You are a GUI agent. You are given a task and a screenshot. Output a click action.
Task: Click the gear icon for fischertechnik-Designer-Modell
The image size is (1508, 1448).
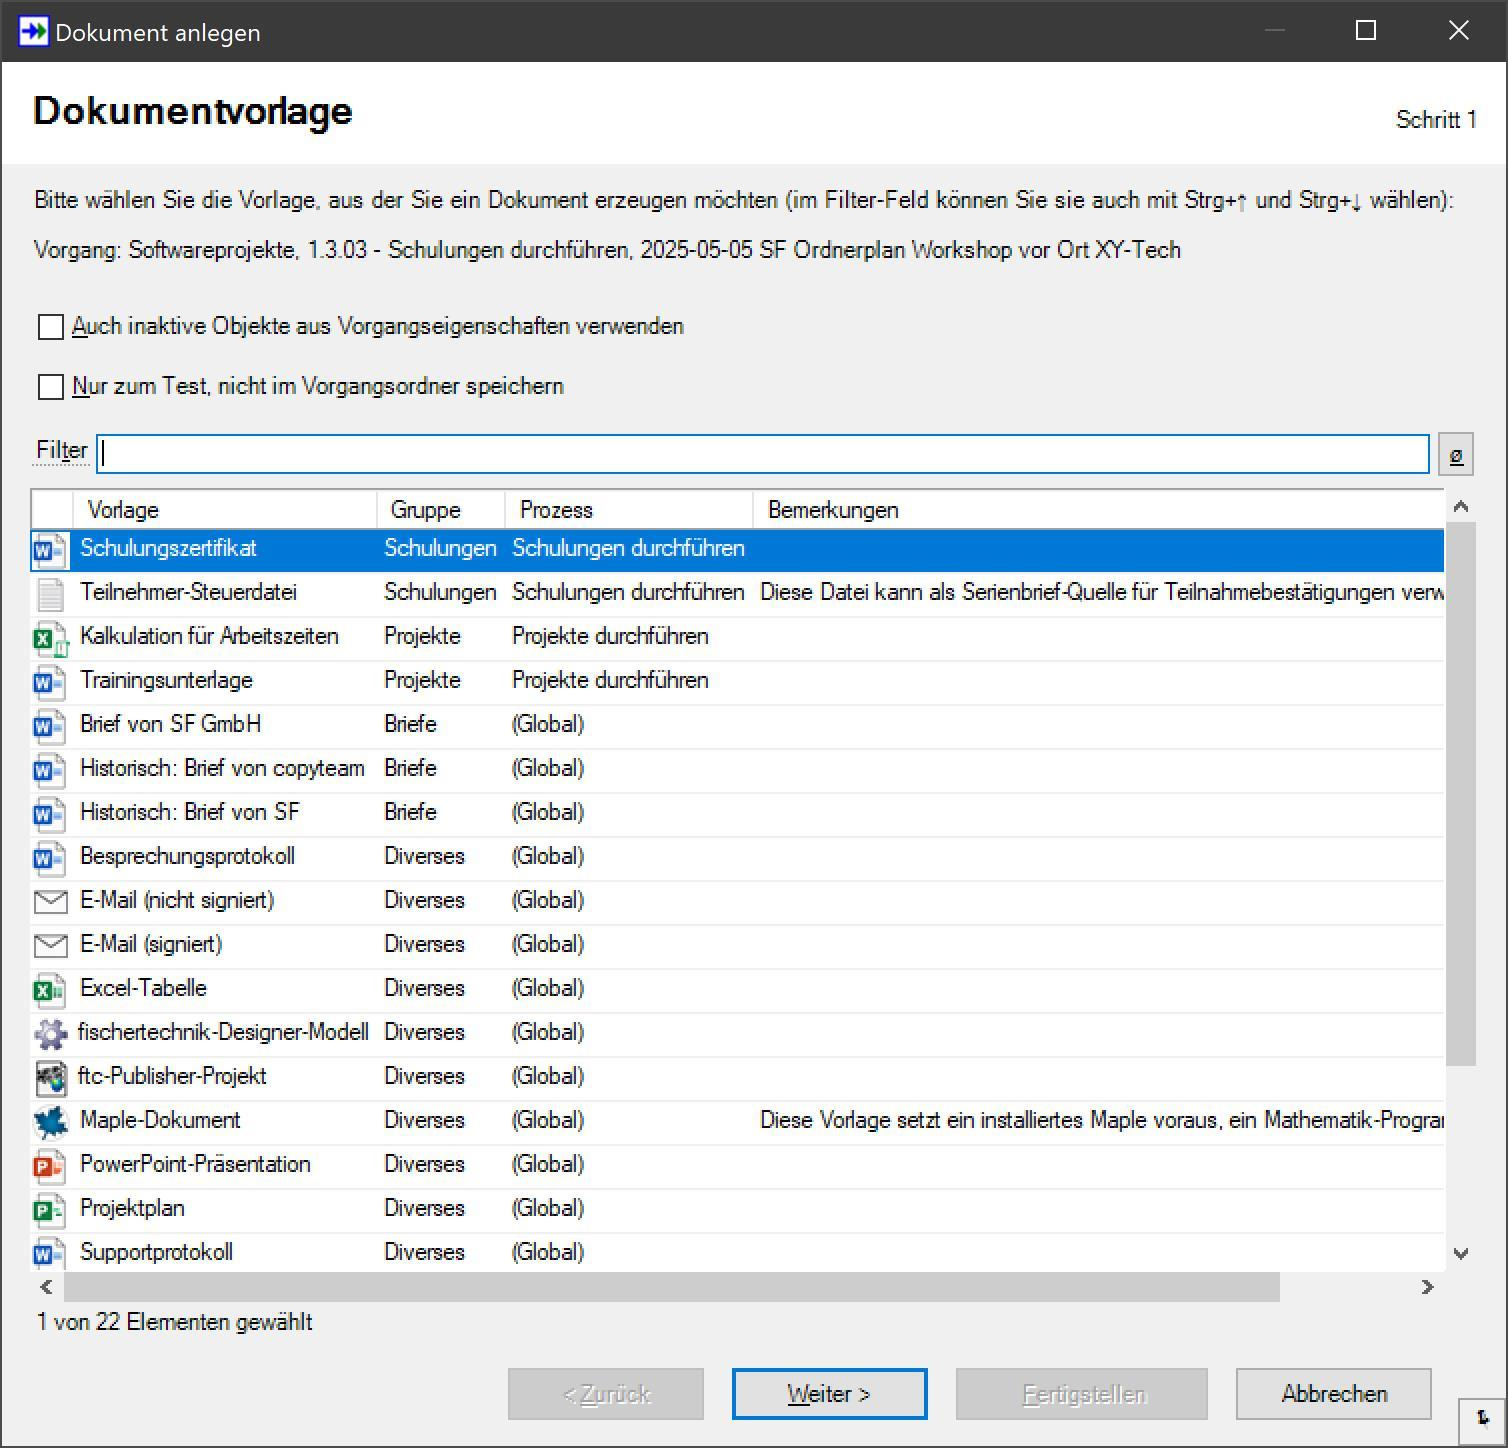(x=50, y=1033)
